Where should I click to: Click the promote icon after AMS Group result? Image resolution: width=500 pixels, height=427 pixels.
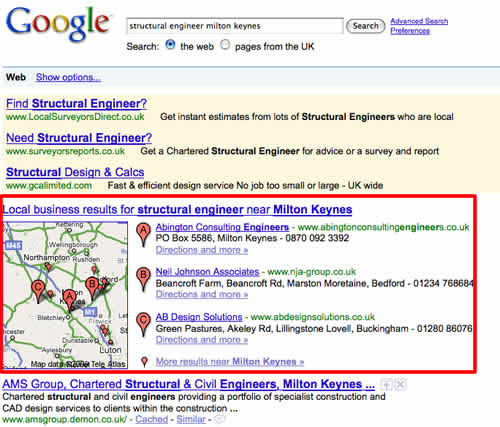click(387, 385)
